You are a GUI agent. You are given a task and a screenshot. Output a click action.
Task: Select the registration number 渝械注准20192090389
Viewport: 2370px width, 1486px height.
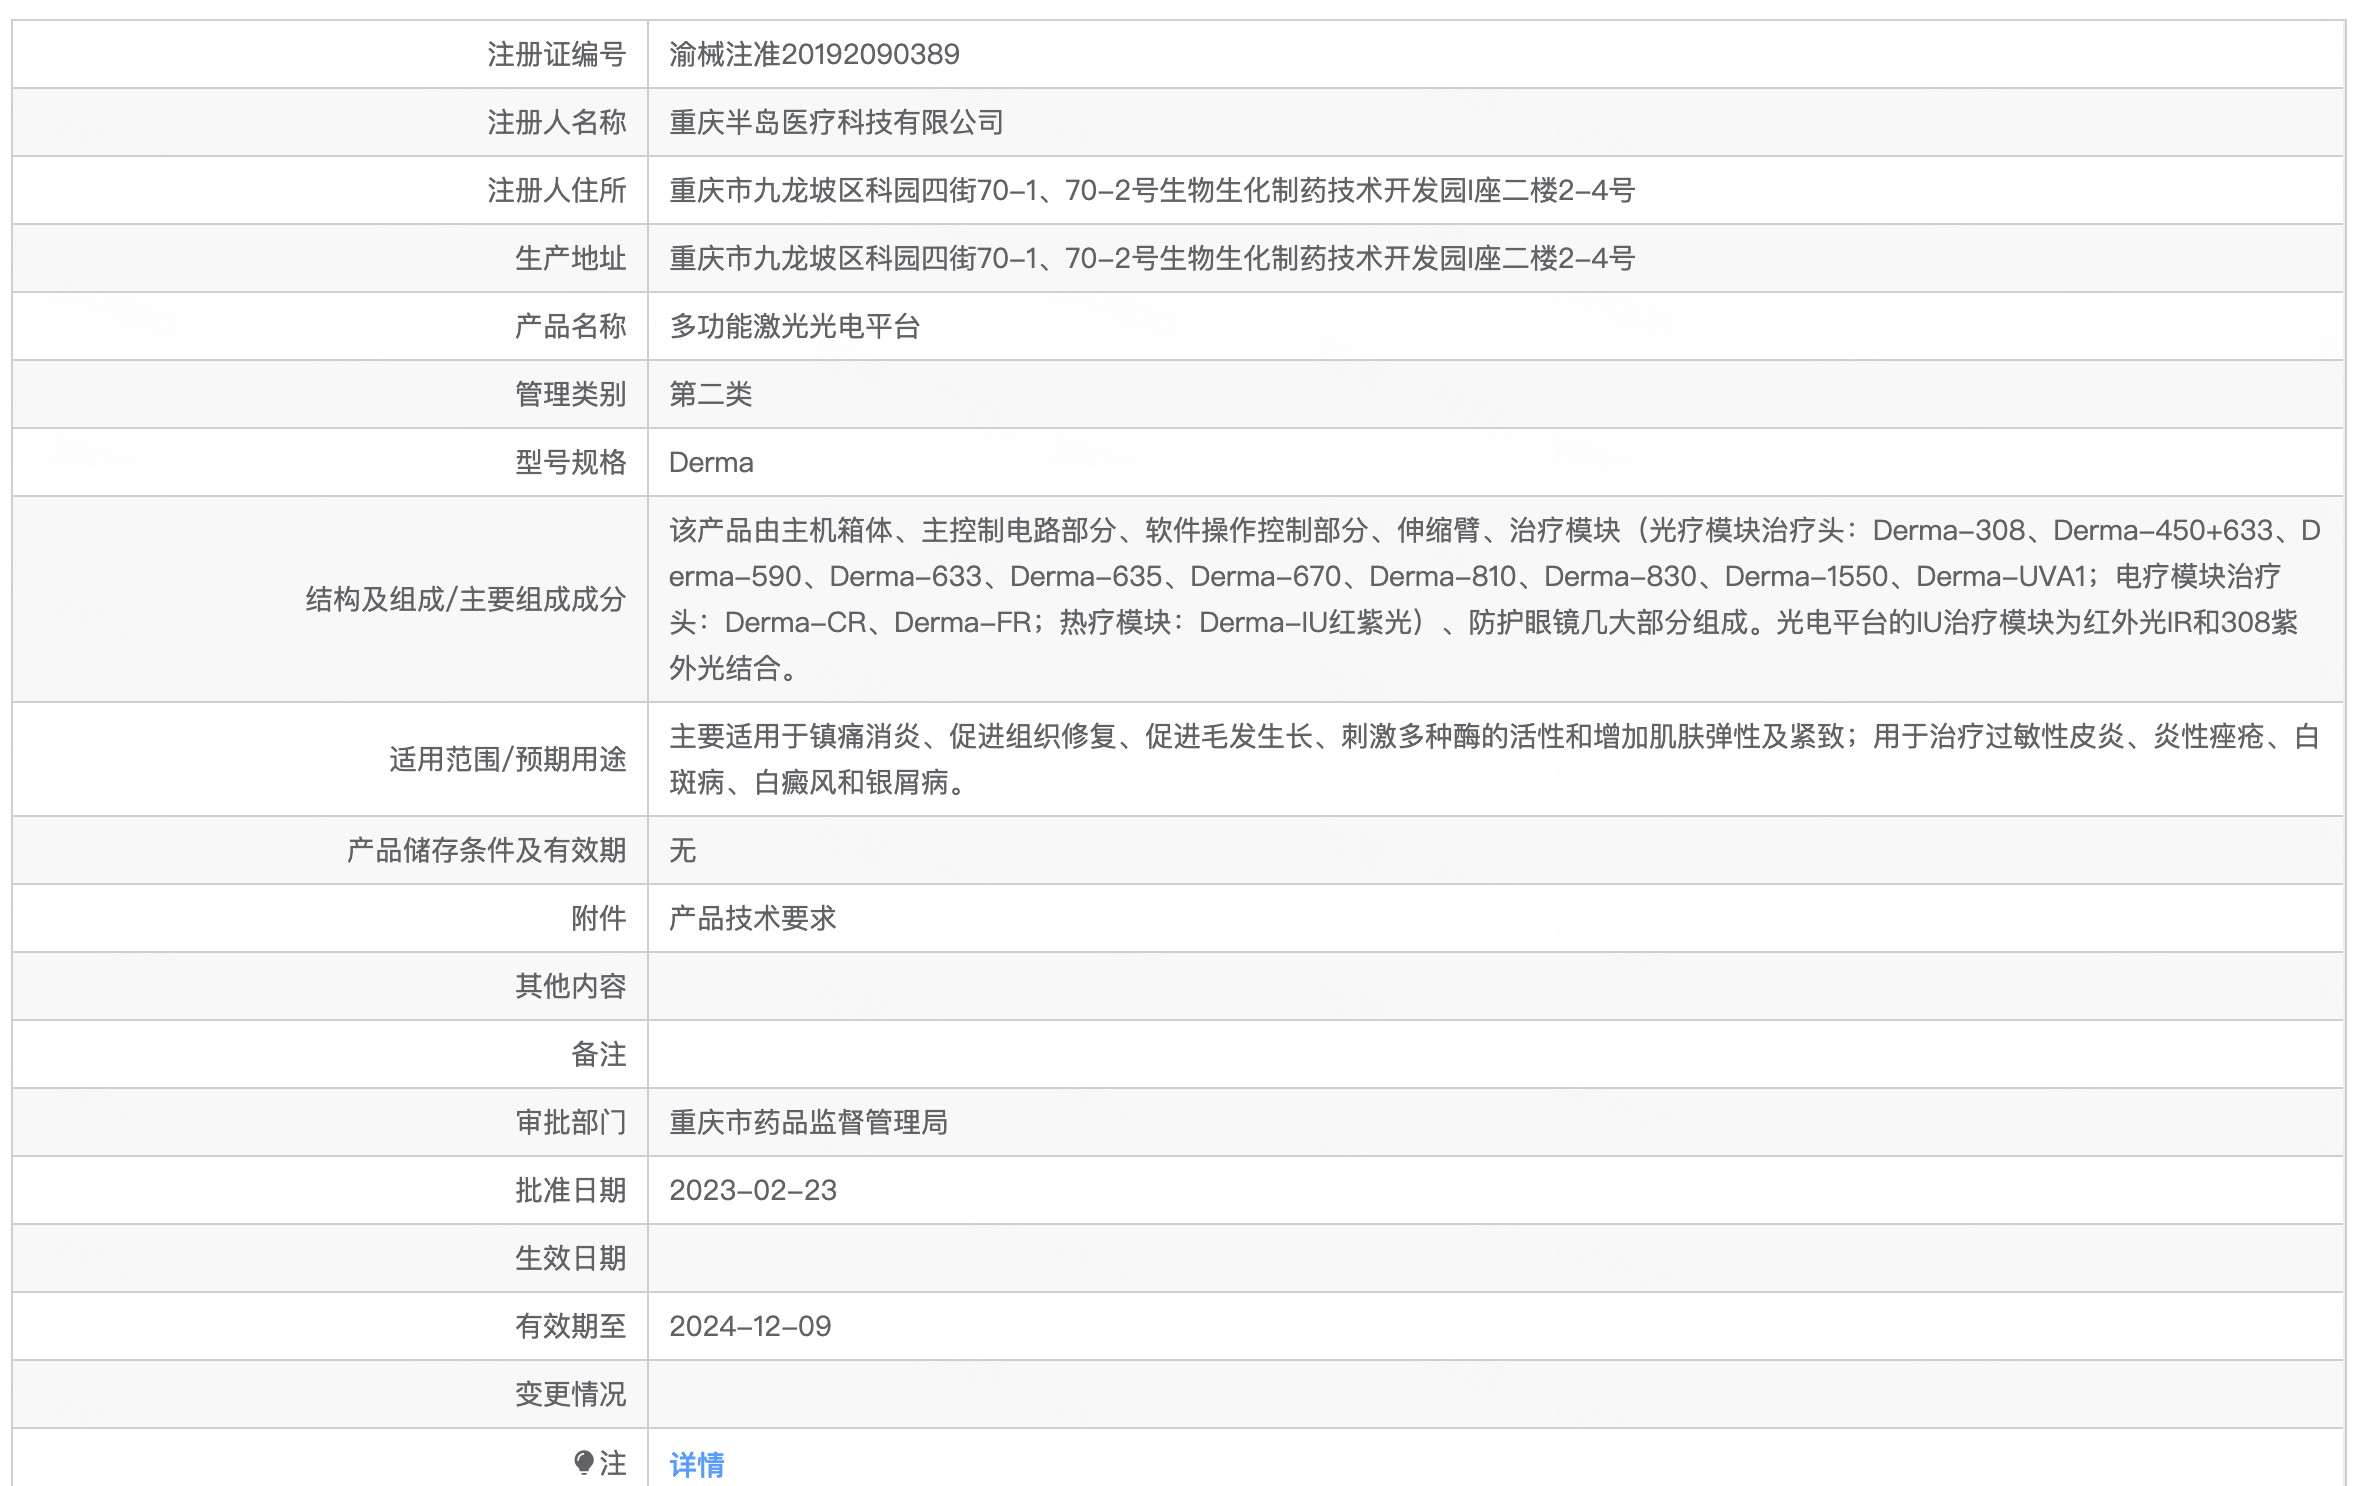coord(814,54)
